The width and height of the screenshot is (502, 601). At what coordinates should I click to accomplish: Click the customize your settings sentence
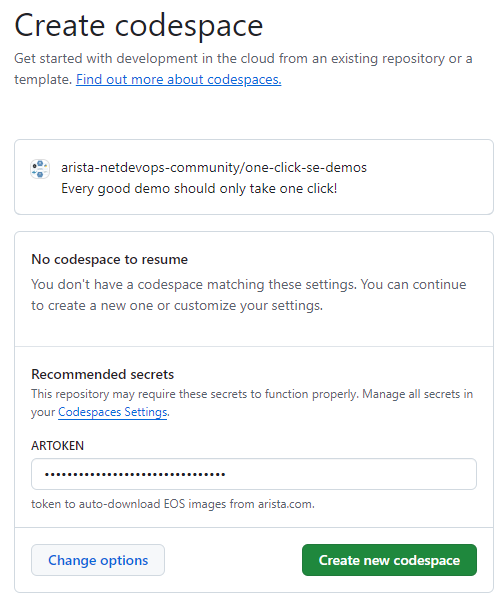pyautogui.click(x=177, y=305)
